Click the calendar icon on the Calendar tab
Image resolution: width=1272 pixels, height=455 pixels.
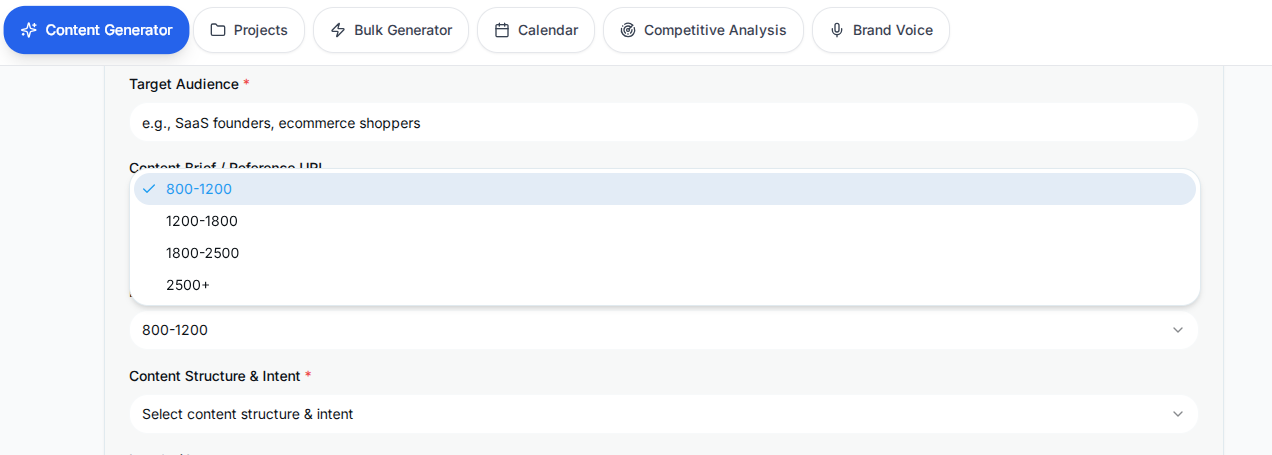[502, 30]
